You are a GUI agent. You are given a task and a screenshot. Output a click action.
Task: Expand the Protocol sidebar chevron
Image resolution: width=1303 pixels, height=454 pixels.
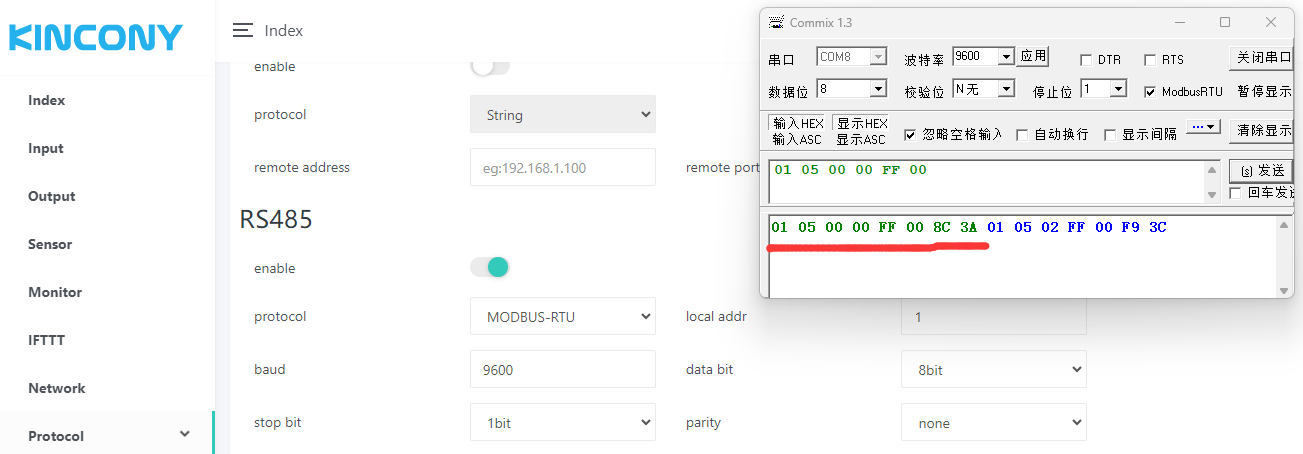(x=184, y=434)
